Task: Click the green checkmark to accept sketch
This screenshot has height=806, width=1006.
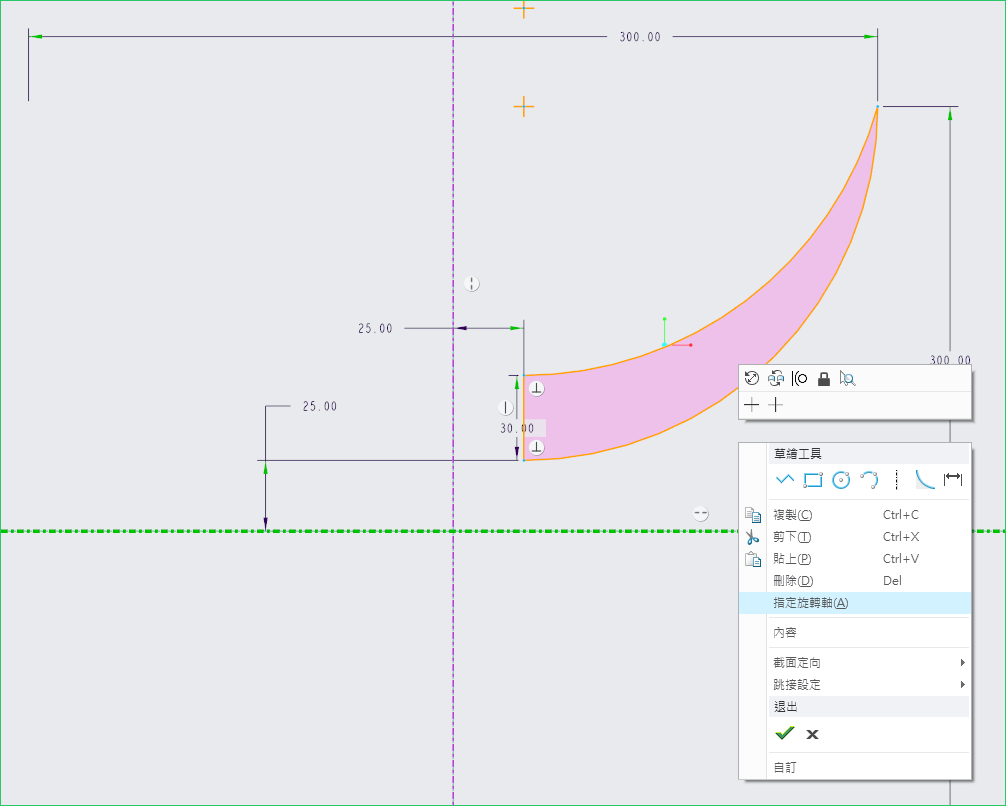Action: tap(785, 734)
